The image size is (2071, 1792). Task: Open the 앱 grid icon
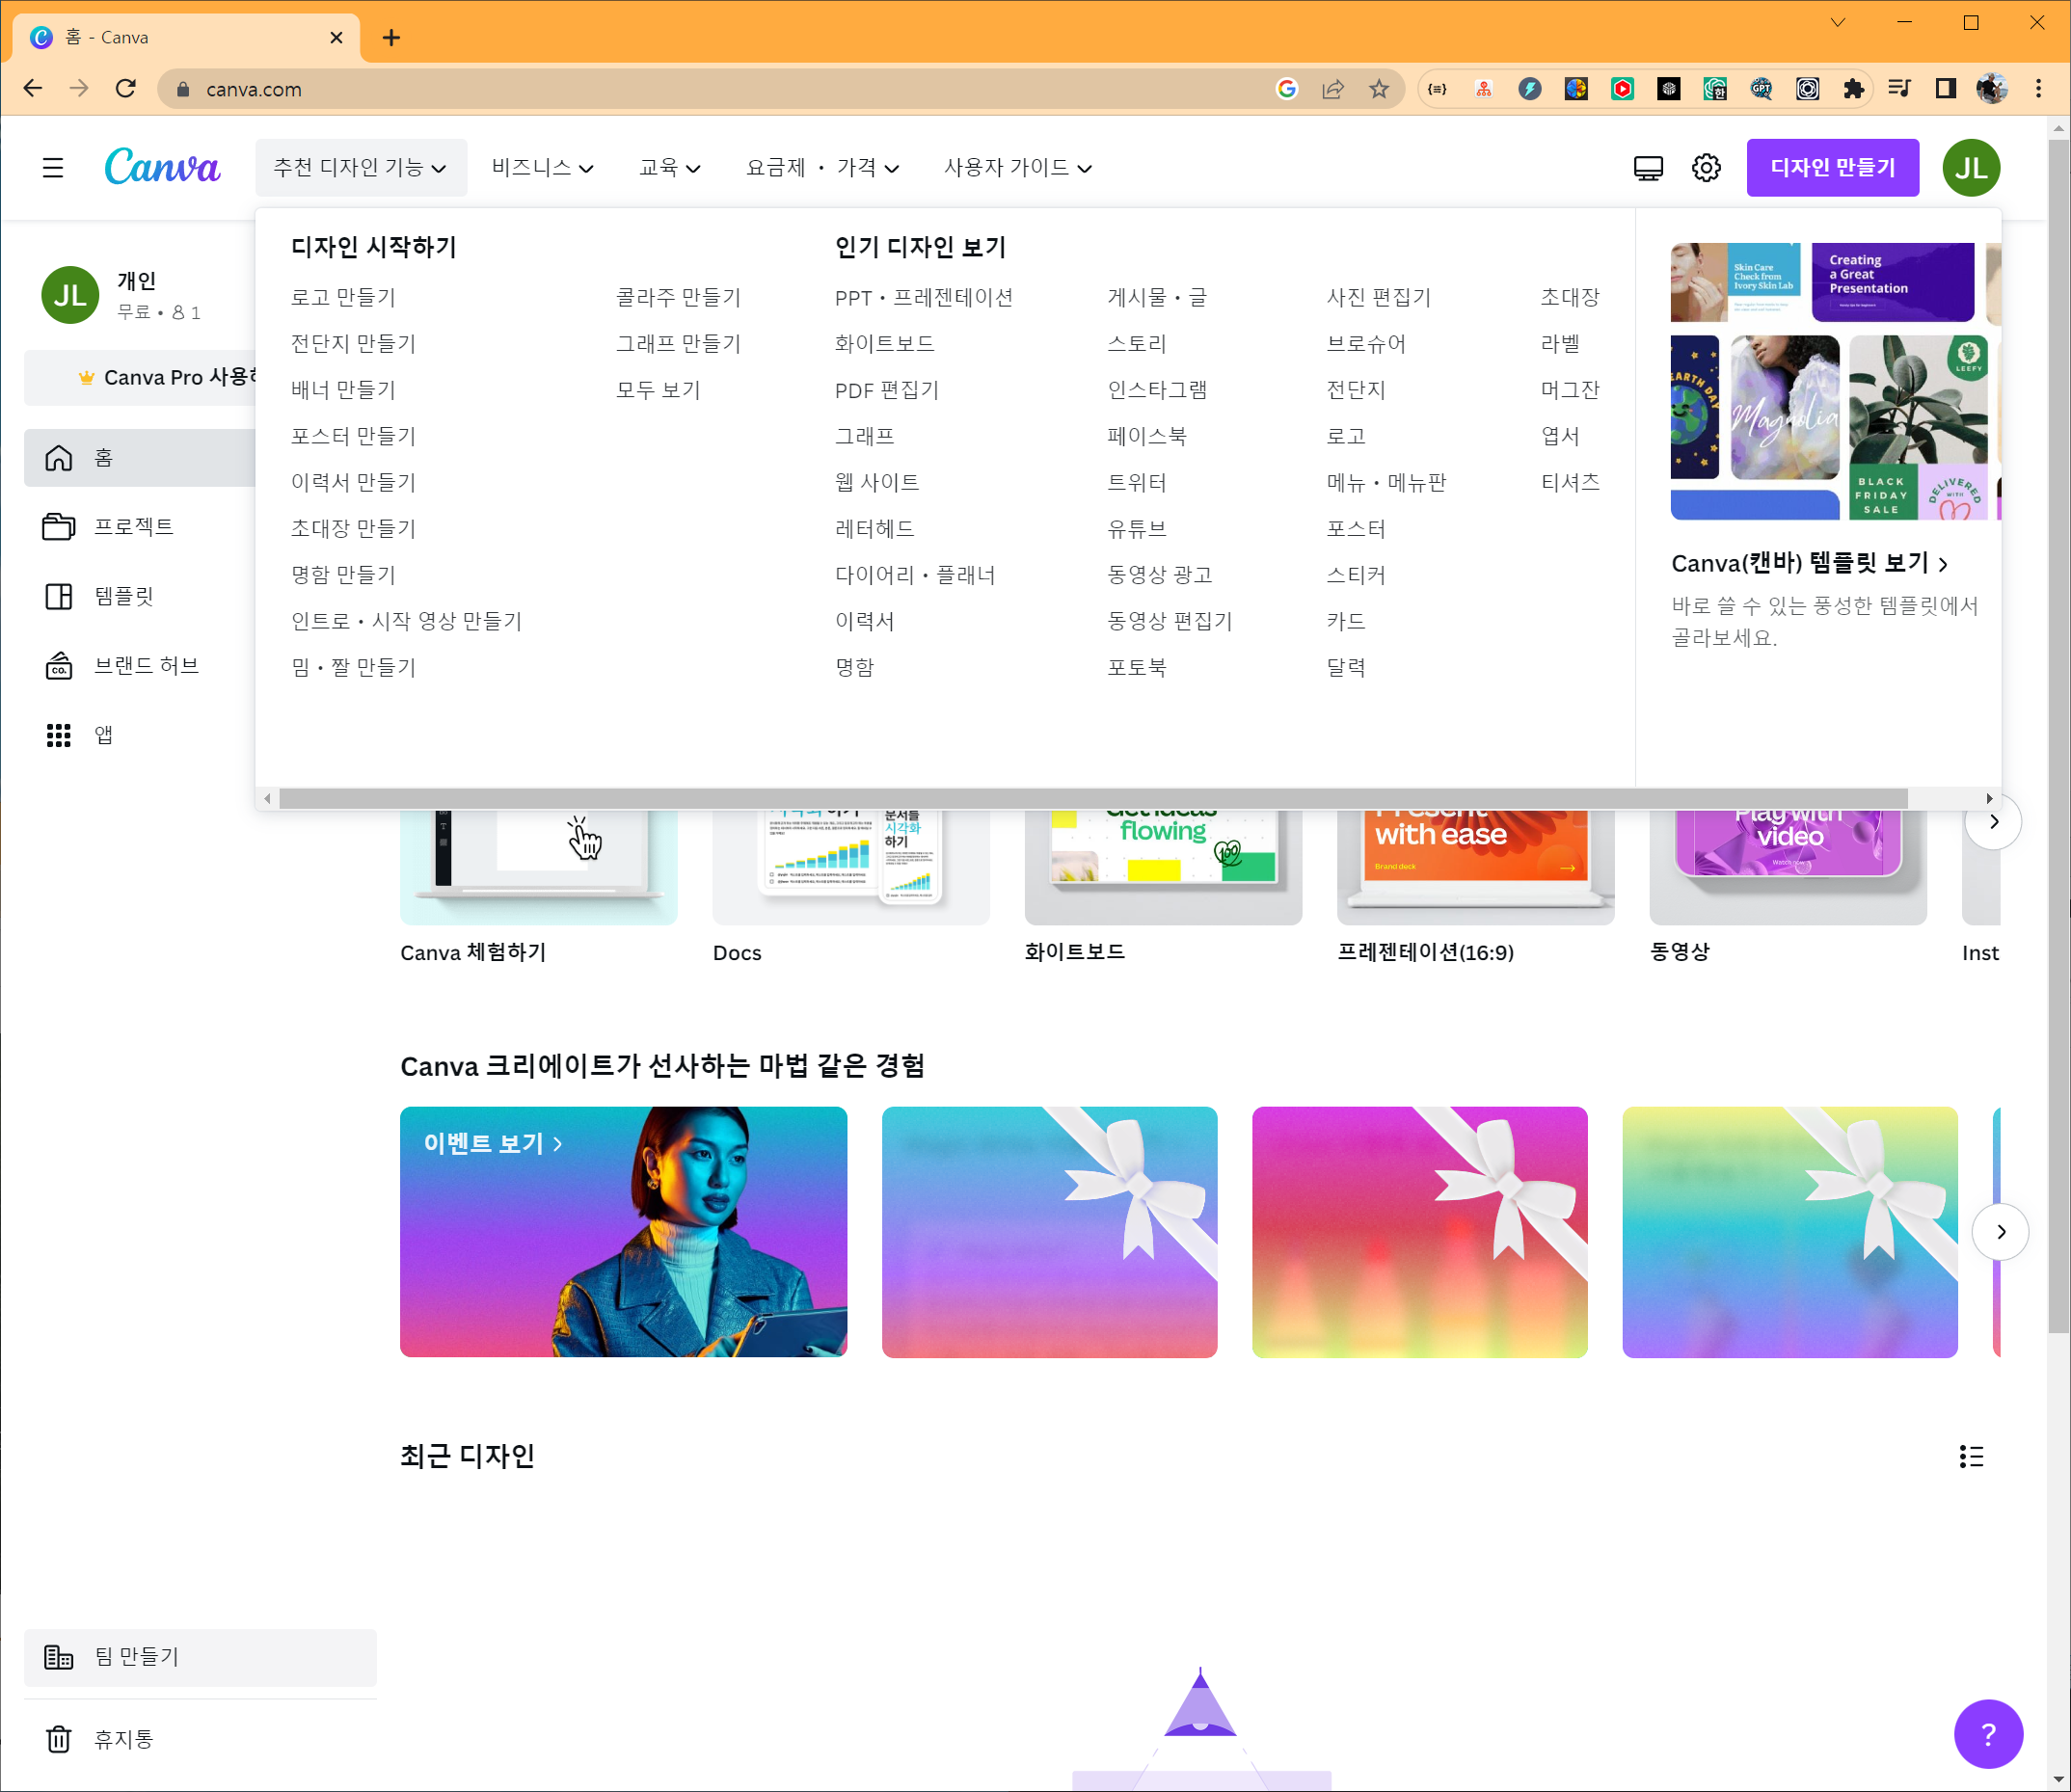59,736
